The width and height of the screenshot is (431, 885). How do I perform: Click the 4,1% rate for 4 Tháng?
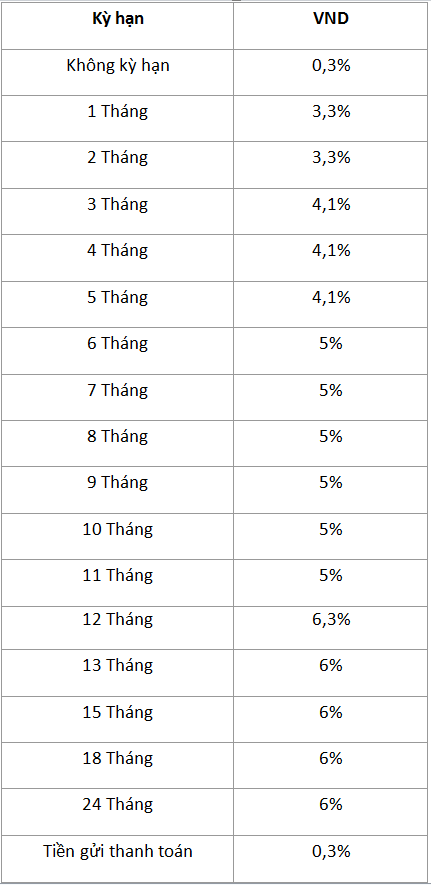331,250
